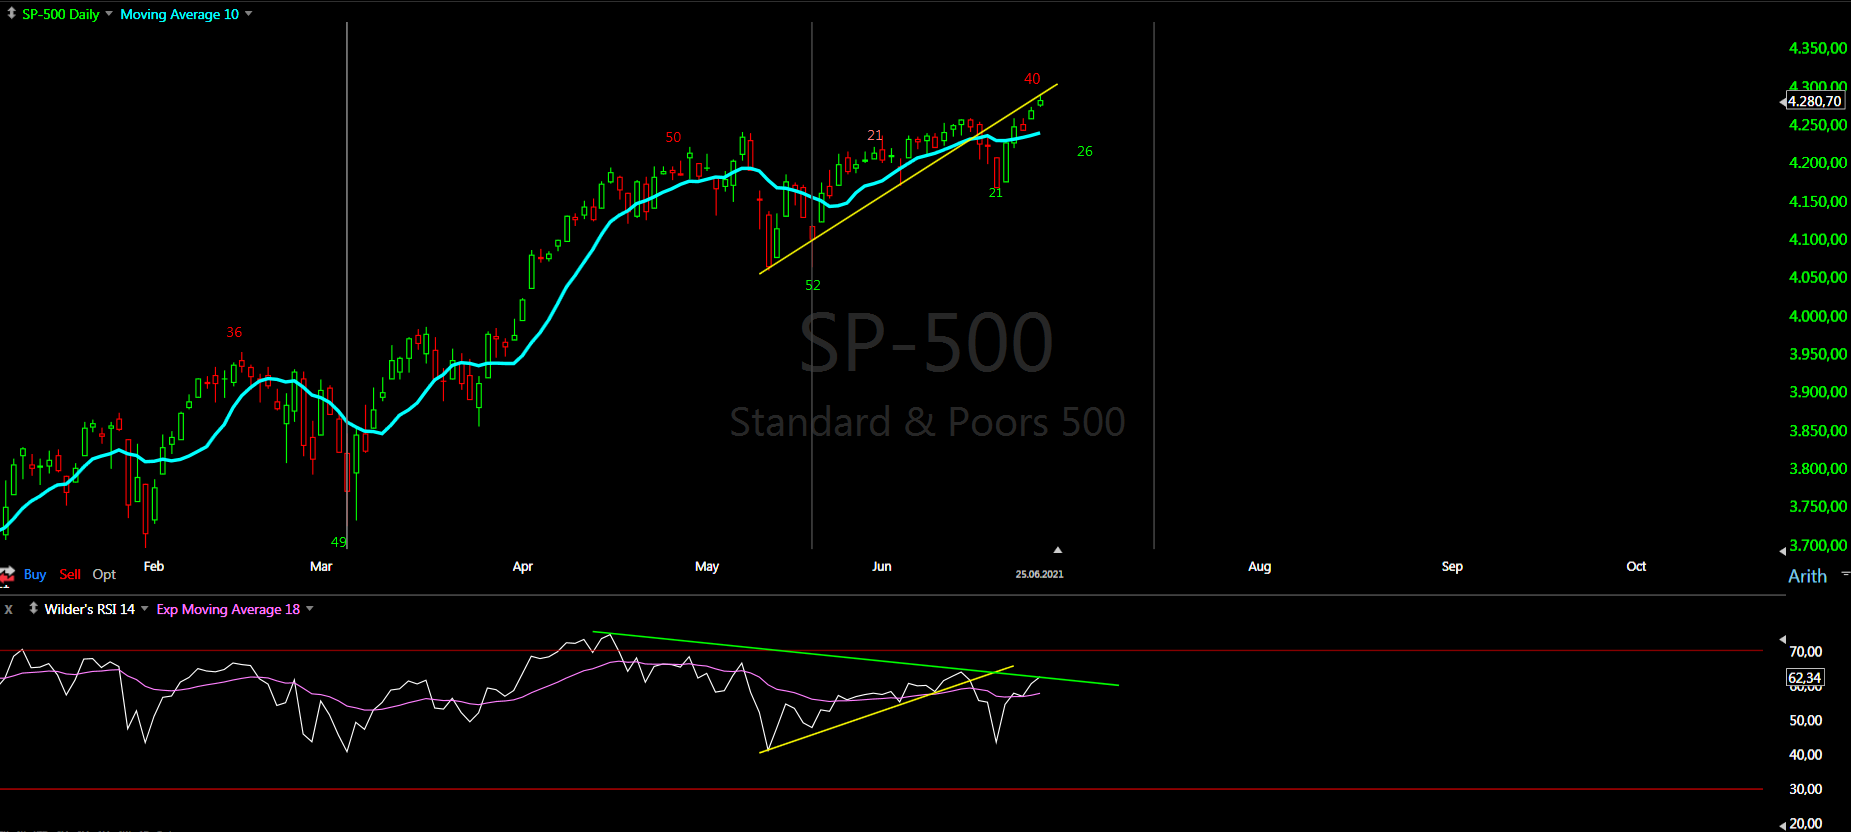
Task: Click the triangle marker beside 3.700,00
Action: [1782, 551]
